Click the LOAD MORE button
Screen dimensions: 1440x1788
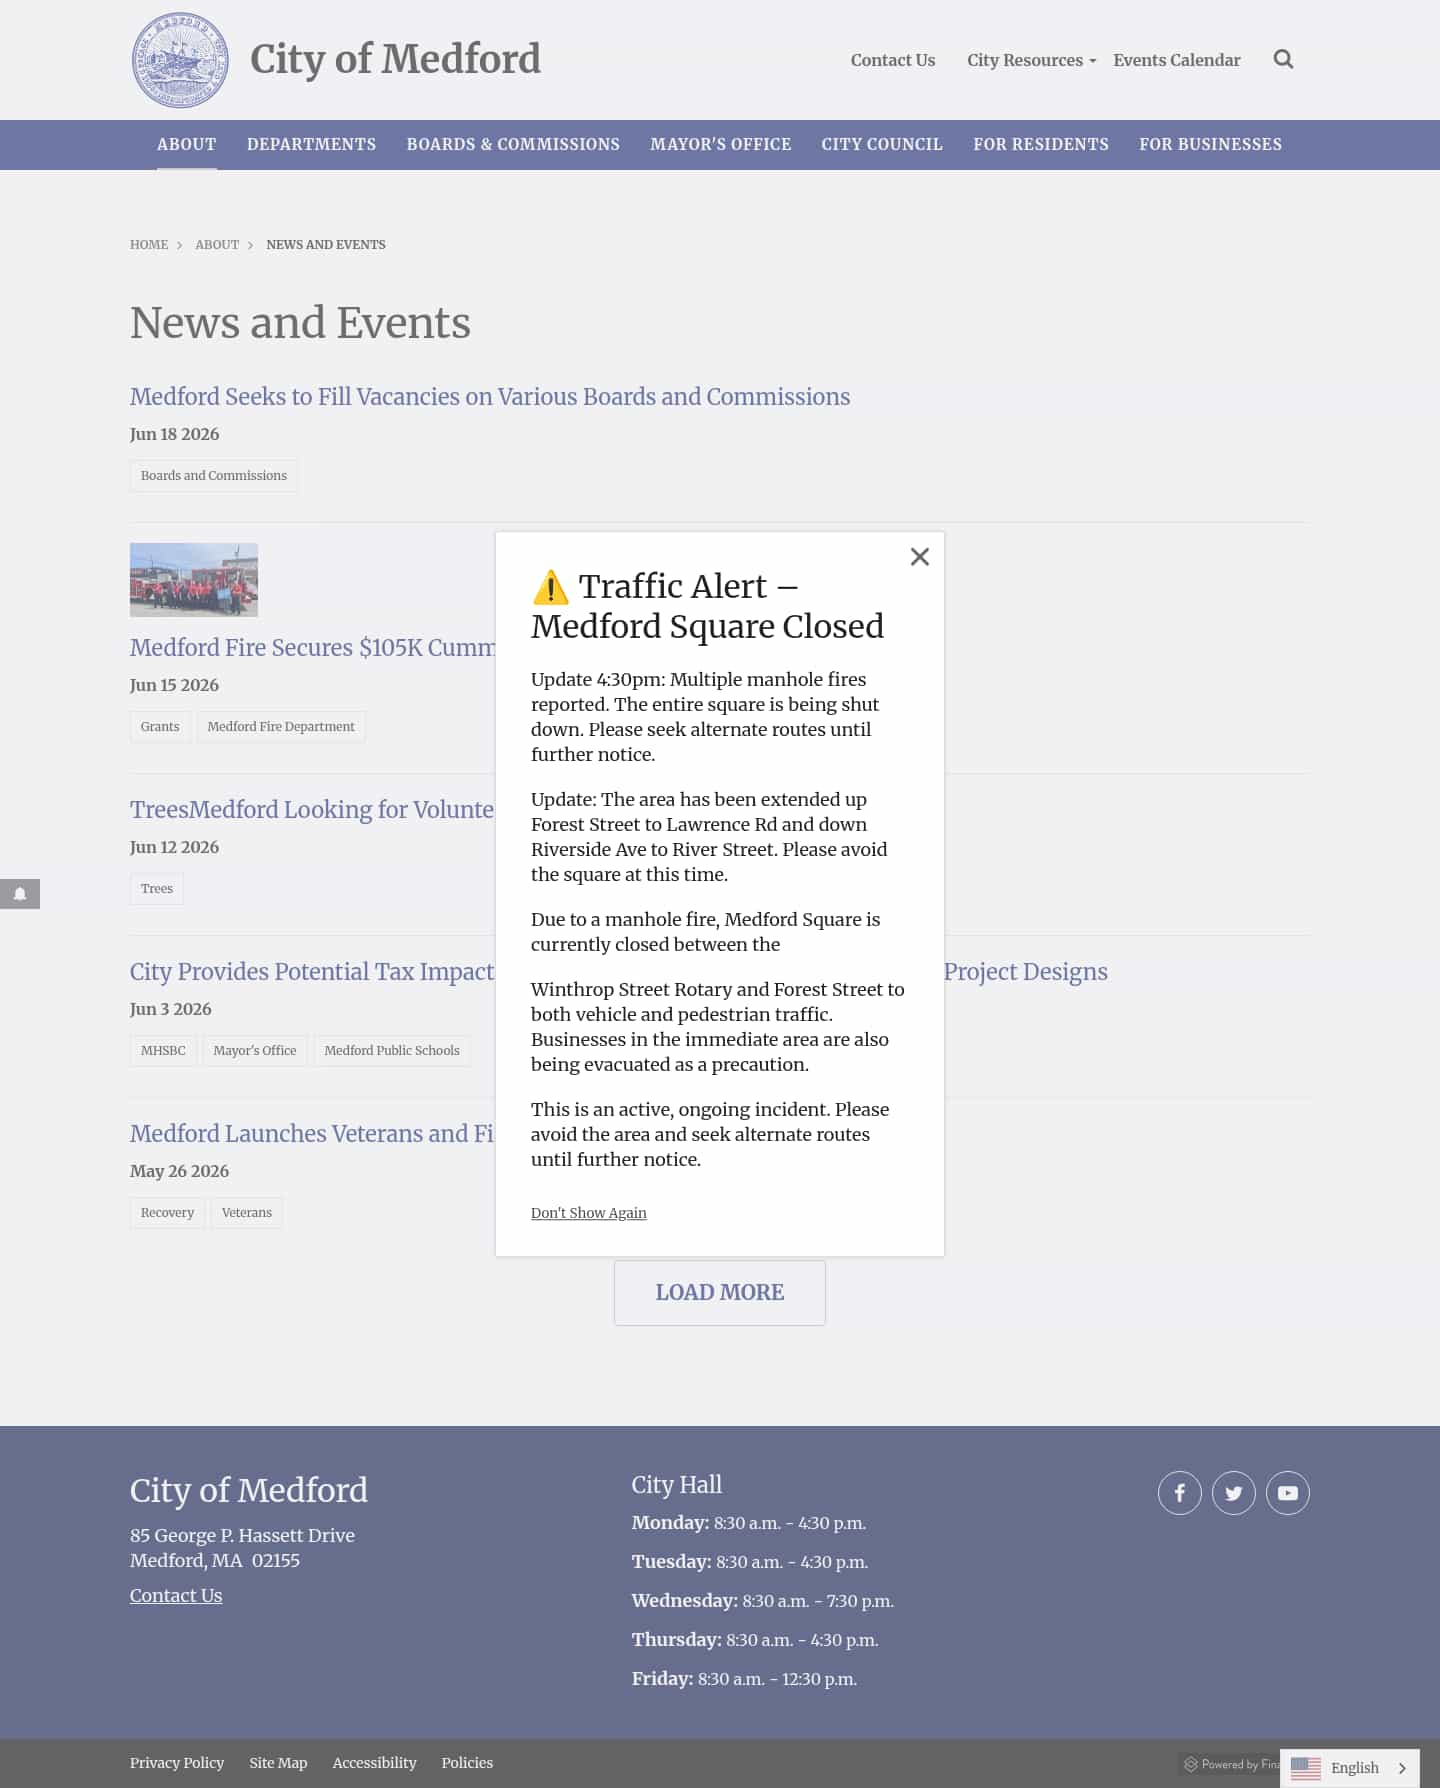[x=720, y=1293]
